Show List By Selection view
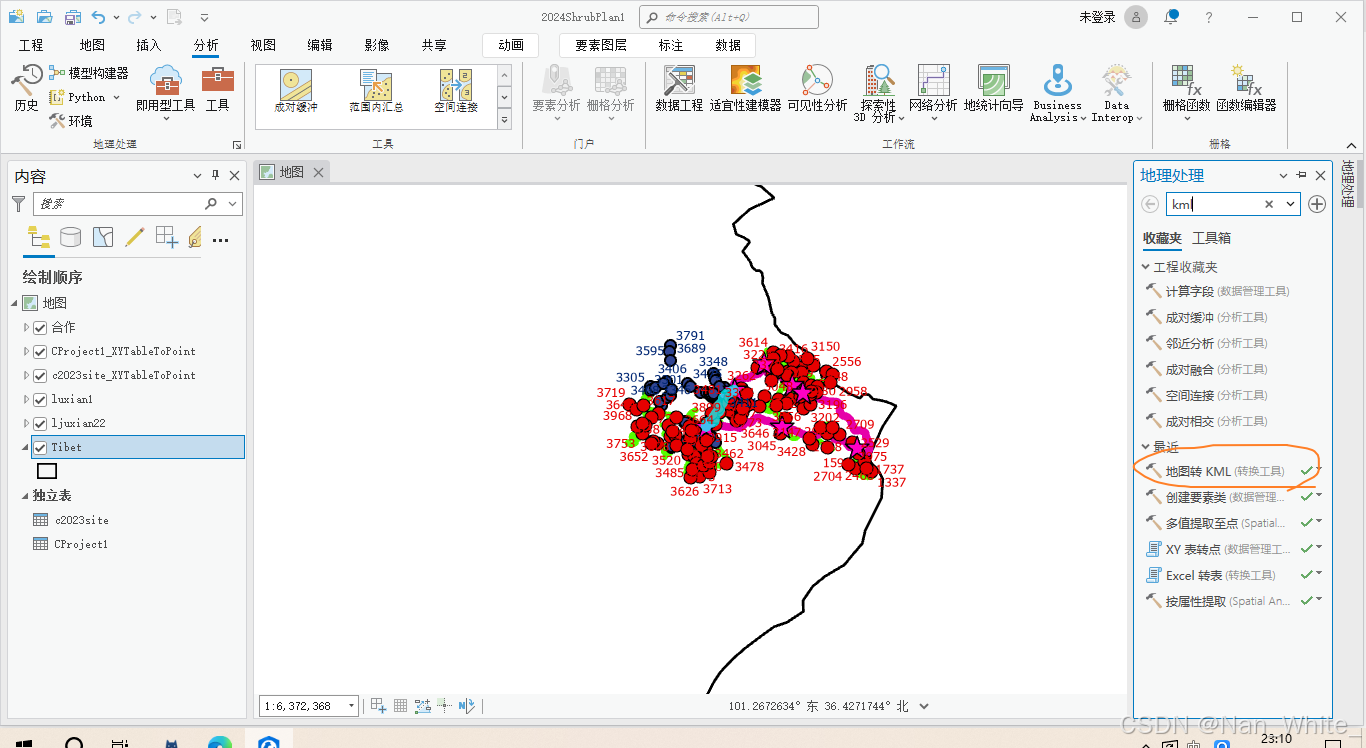 coord(103,237)
